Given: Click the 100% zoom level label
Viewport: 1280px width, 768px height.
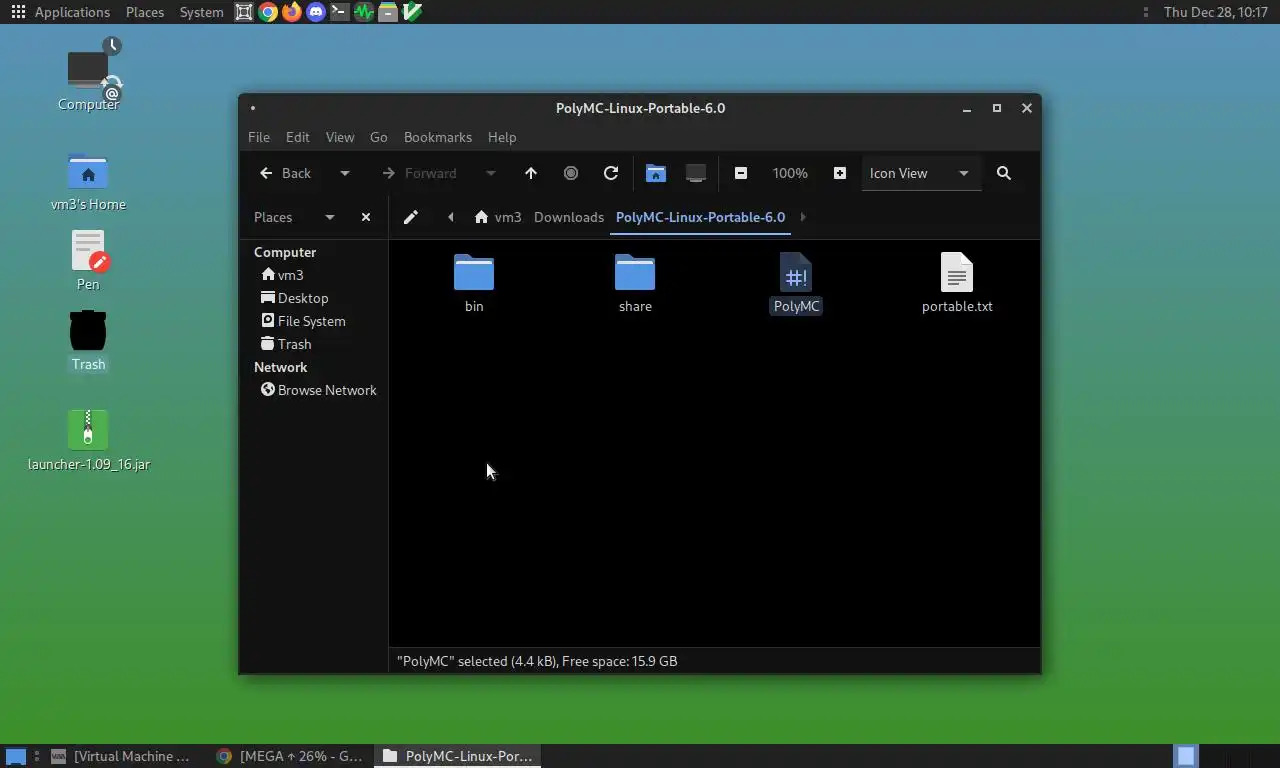Looking at the screenshot, I should [x=790, y=173].
